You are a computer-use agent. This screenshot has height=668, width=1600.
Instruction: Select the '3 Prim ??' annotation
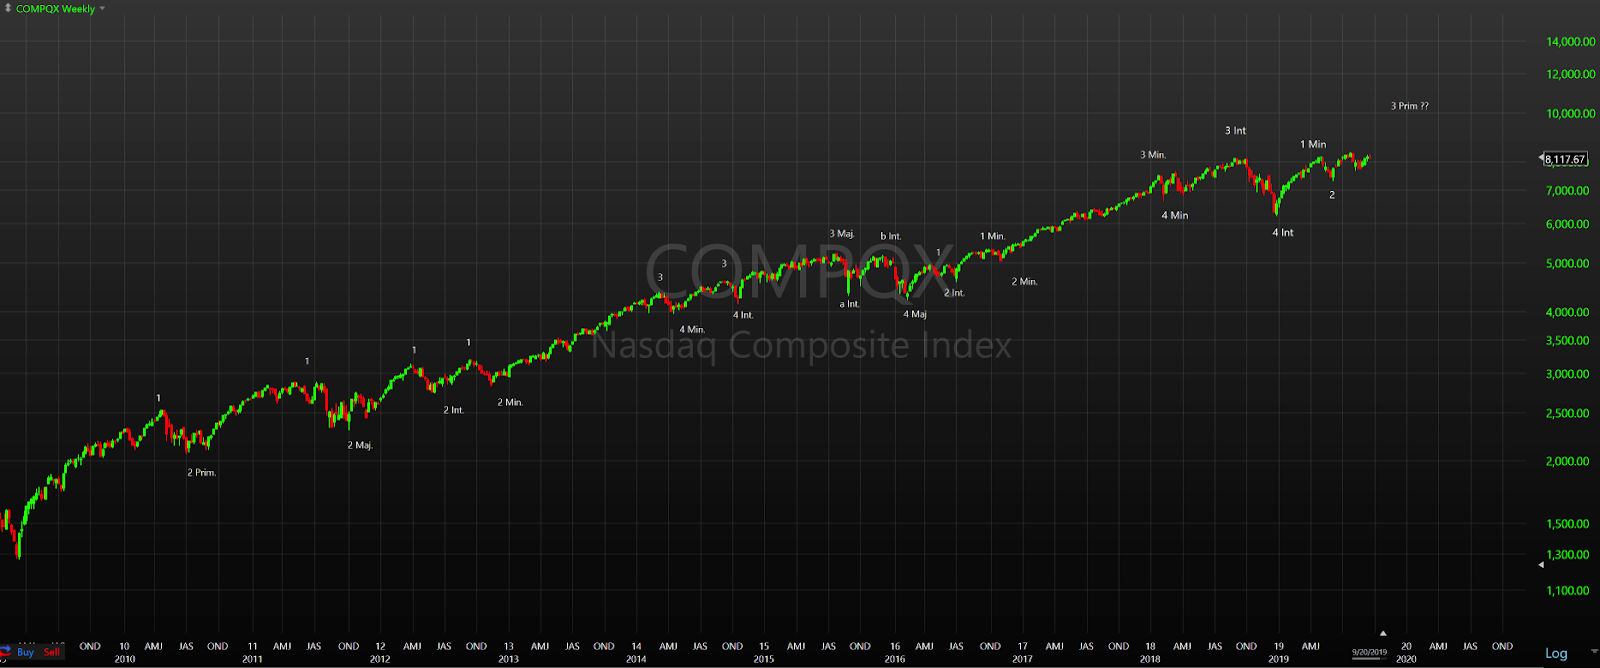coord(1409,106)
